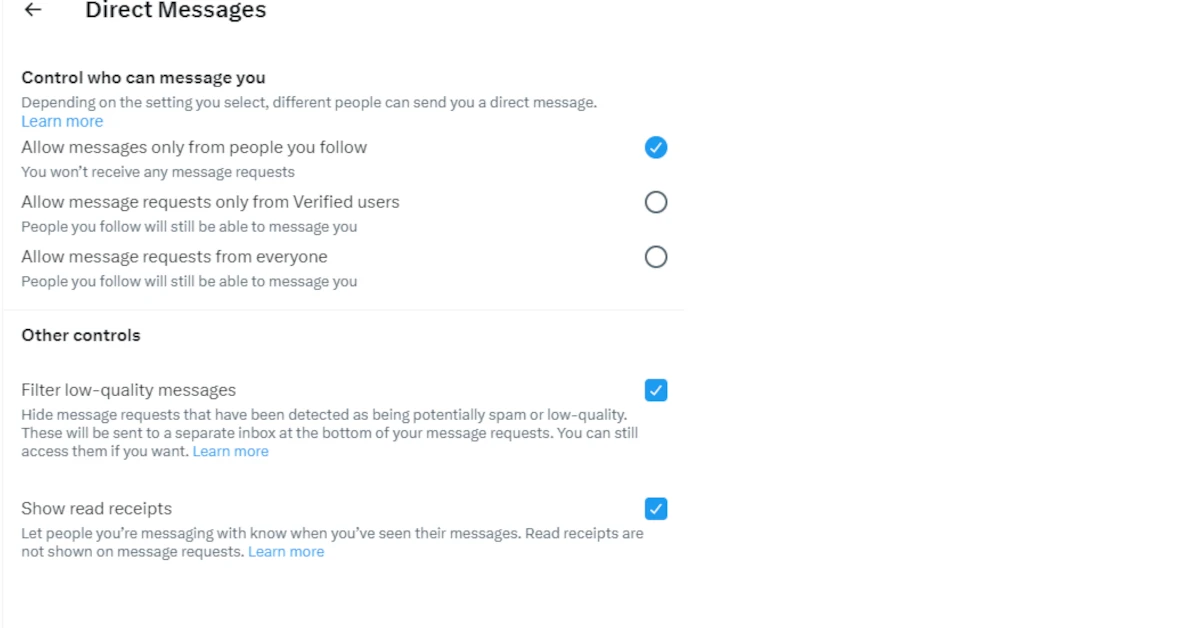Open Learn more link in low-quality filter description

click(230, 451)
